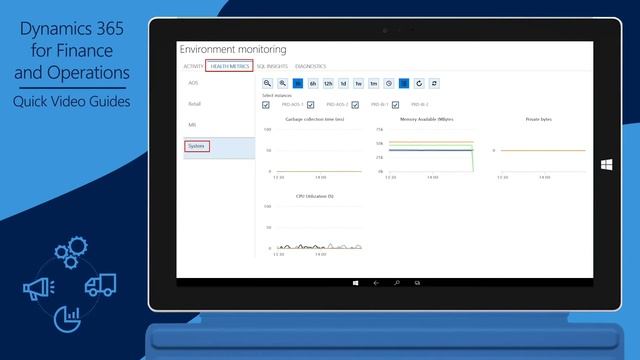Screen dimensions: 640x360
Task: Toggle the PRD-BI-2 instance checkbox
Action: pyautogui.click(x=396, y=105)
